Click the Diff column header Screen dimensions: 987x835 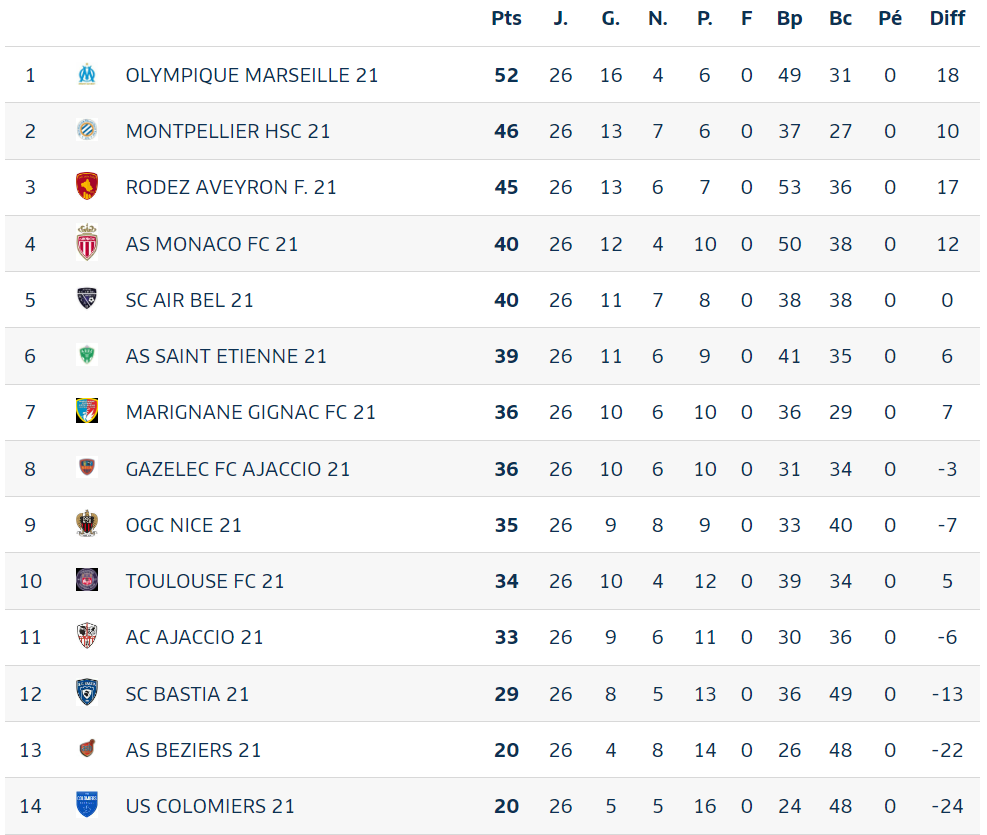click(x=947, y=18)
